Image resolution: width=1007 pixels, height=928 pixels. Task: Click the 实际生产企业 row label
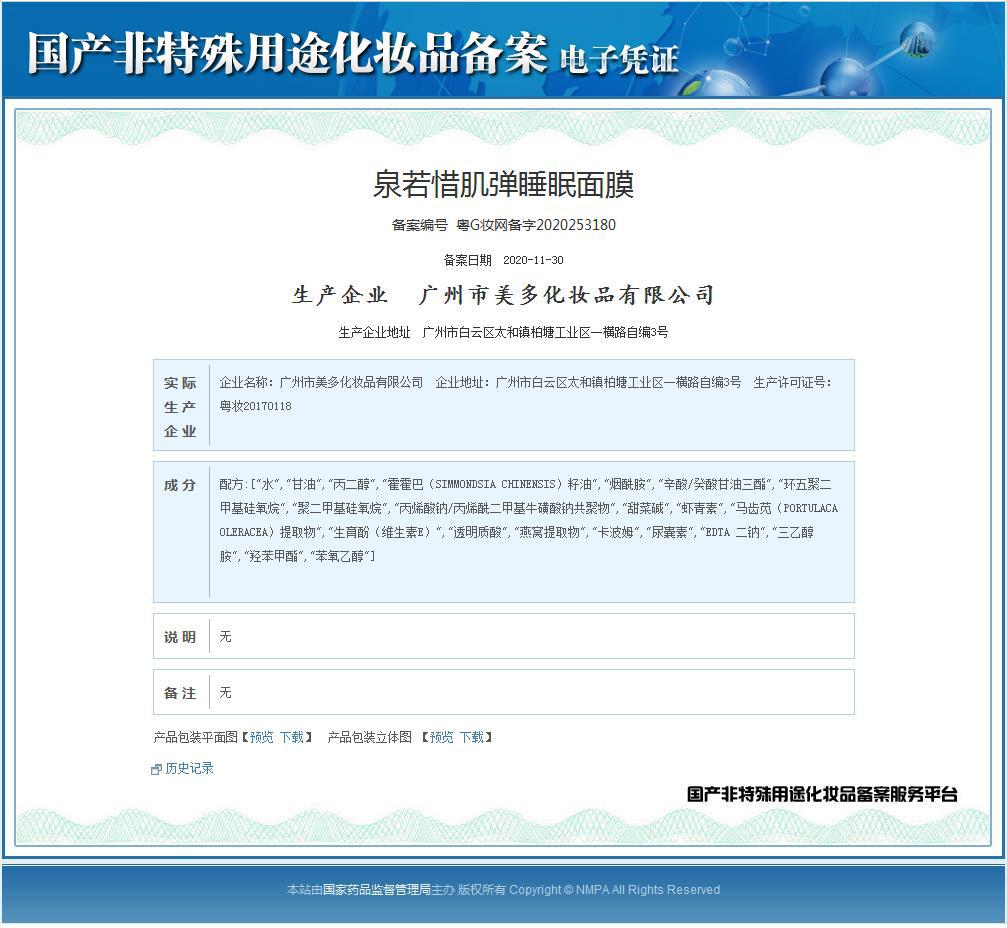(180, 407)
